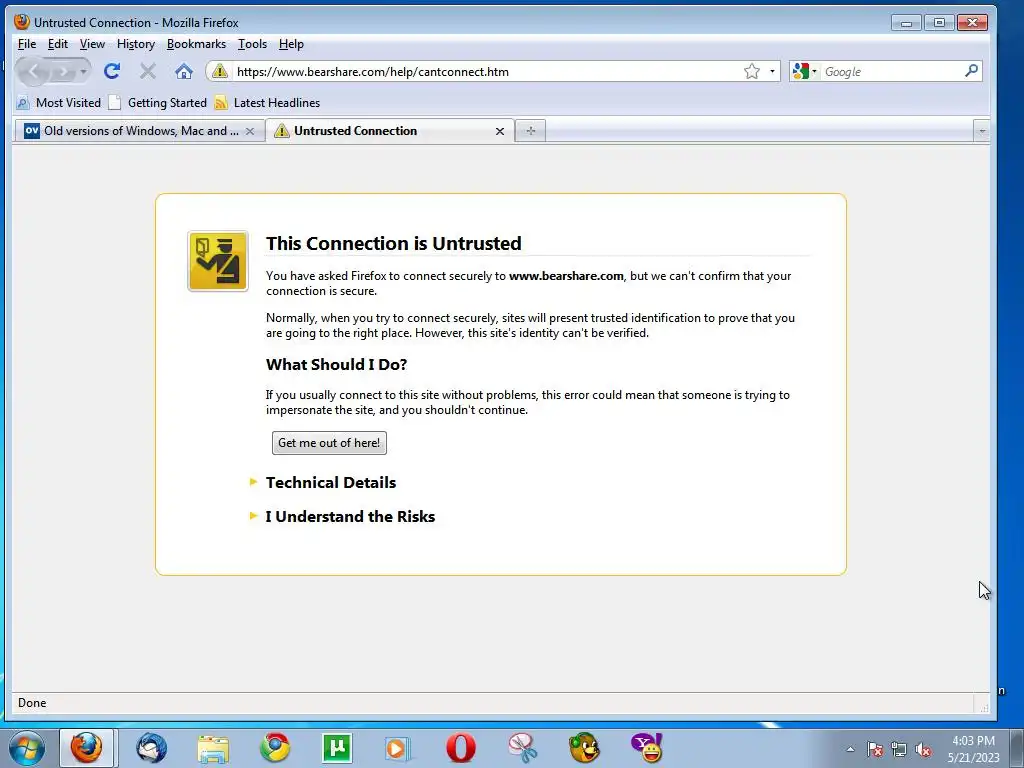Click the warning site identity icon in address bar
Screen dimensions: 1024x768
click(x=220, y=71)
